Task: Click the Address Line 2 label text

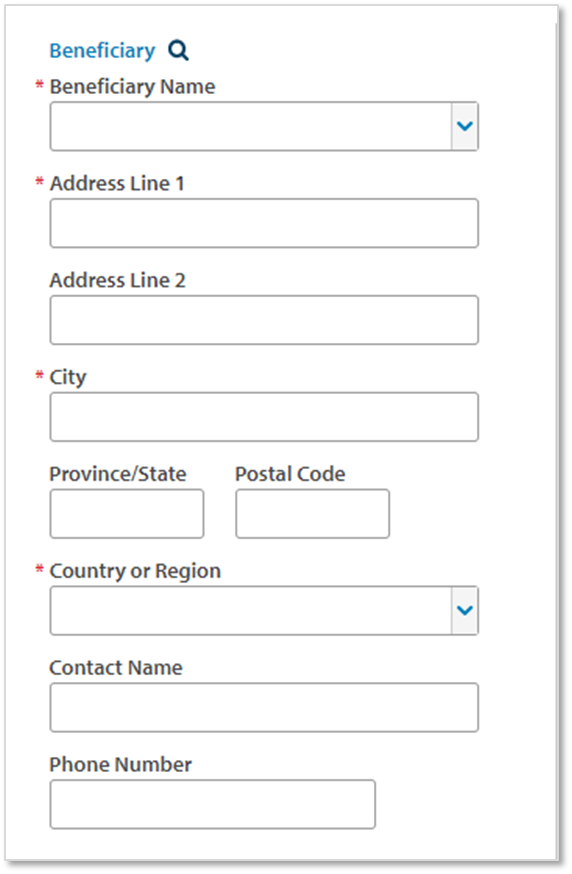Action: [118, 280]
